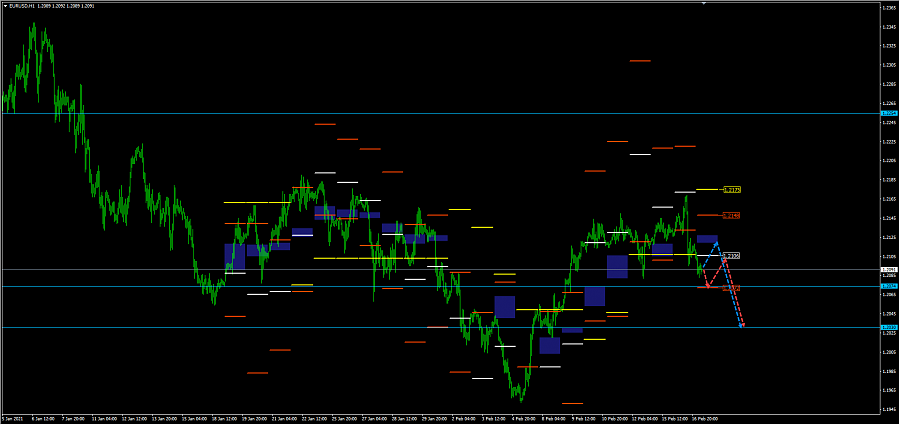Click the 1.2165 price scale label

point(890,199)
